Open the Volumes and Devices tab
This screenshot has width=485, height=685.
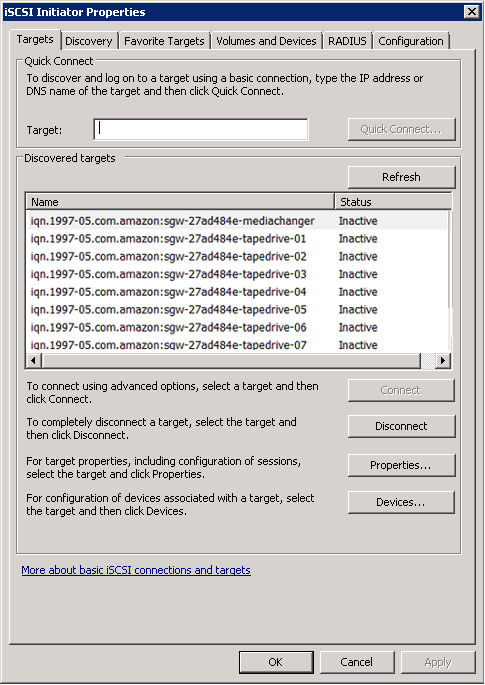pos(266,41)
